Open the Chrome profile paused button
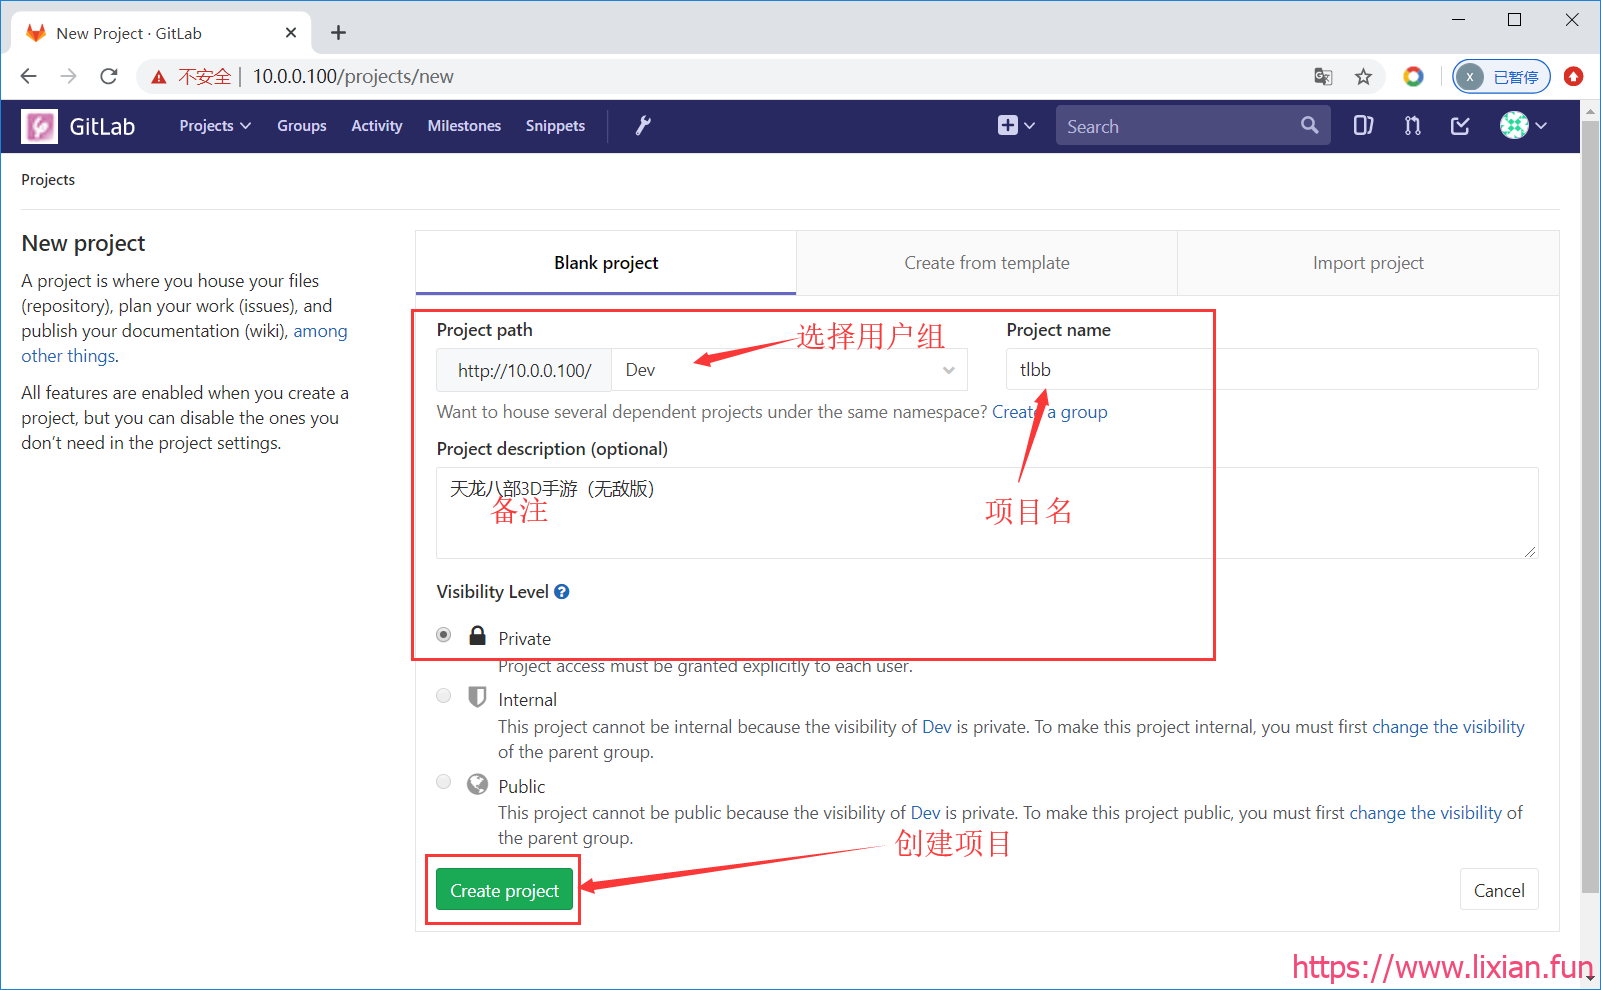This screenshot has height=990, width=1601. point(1501,77)
